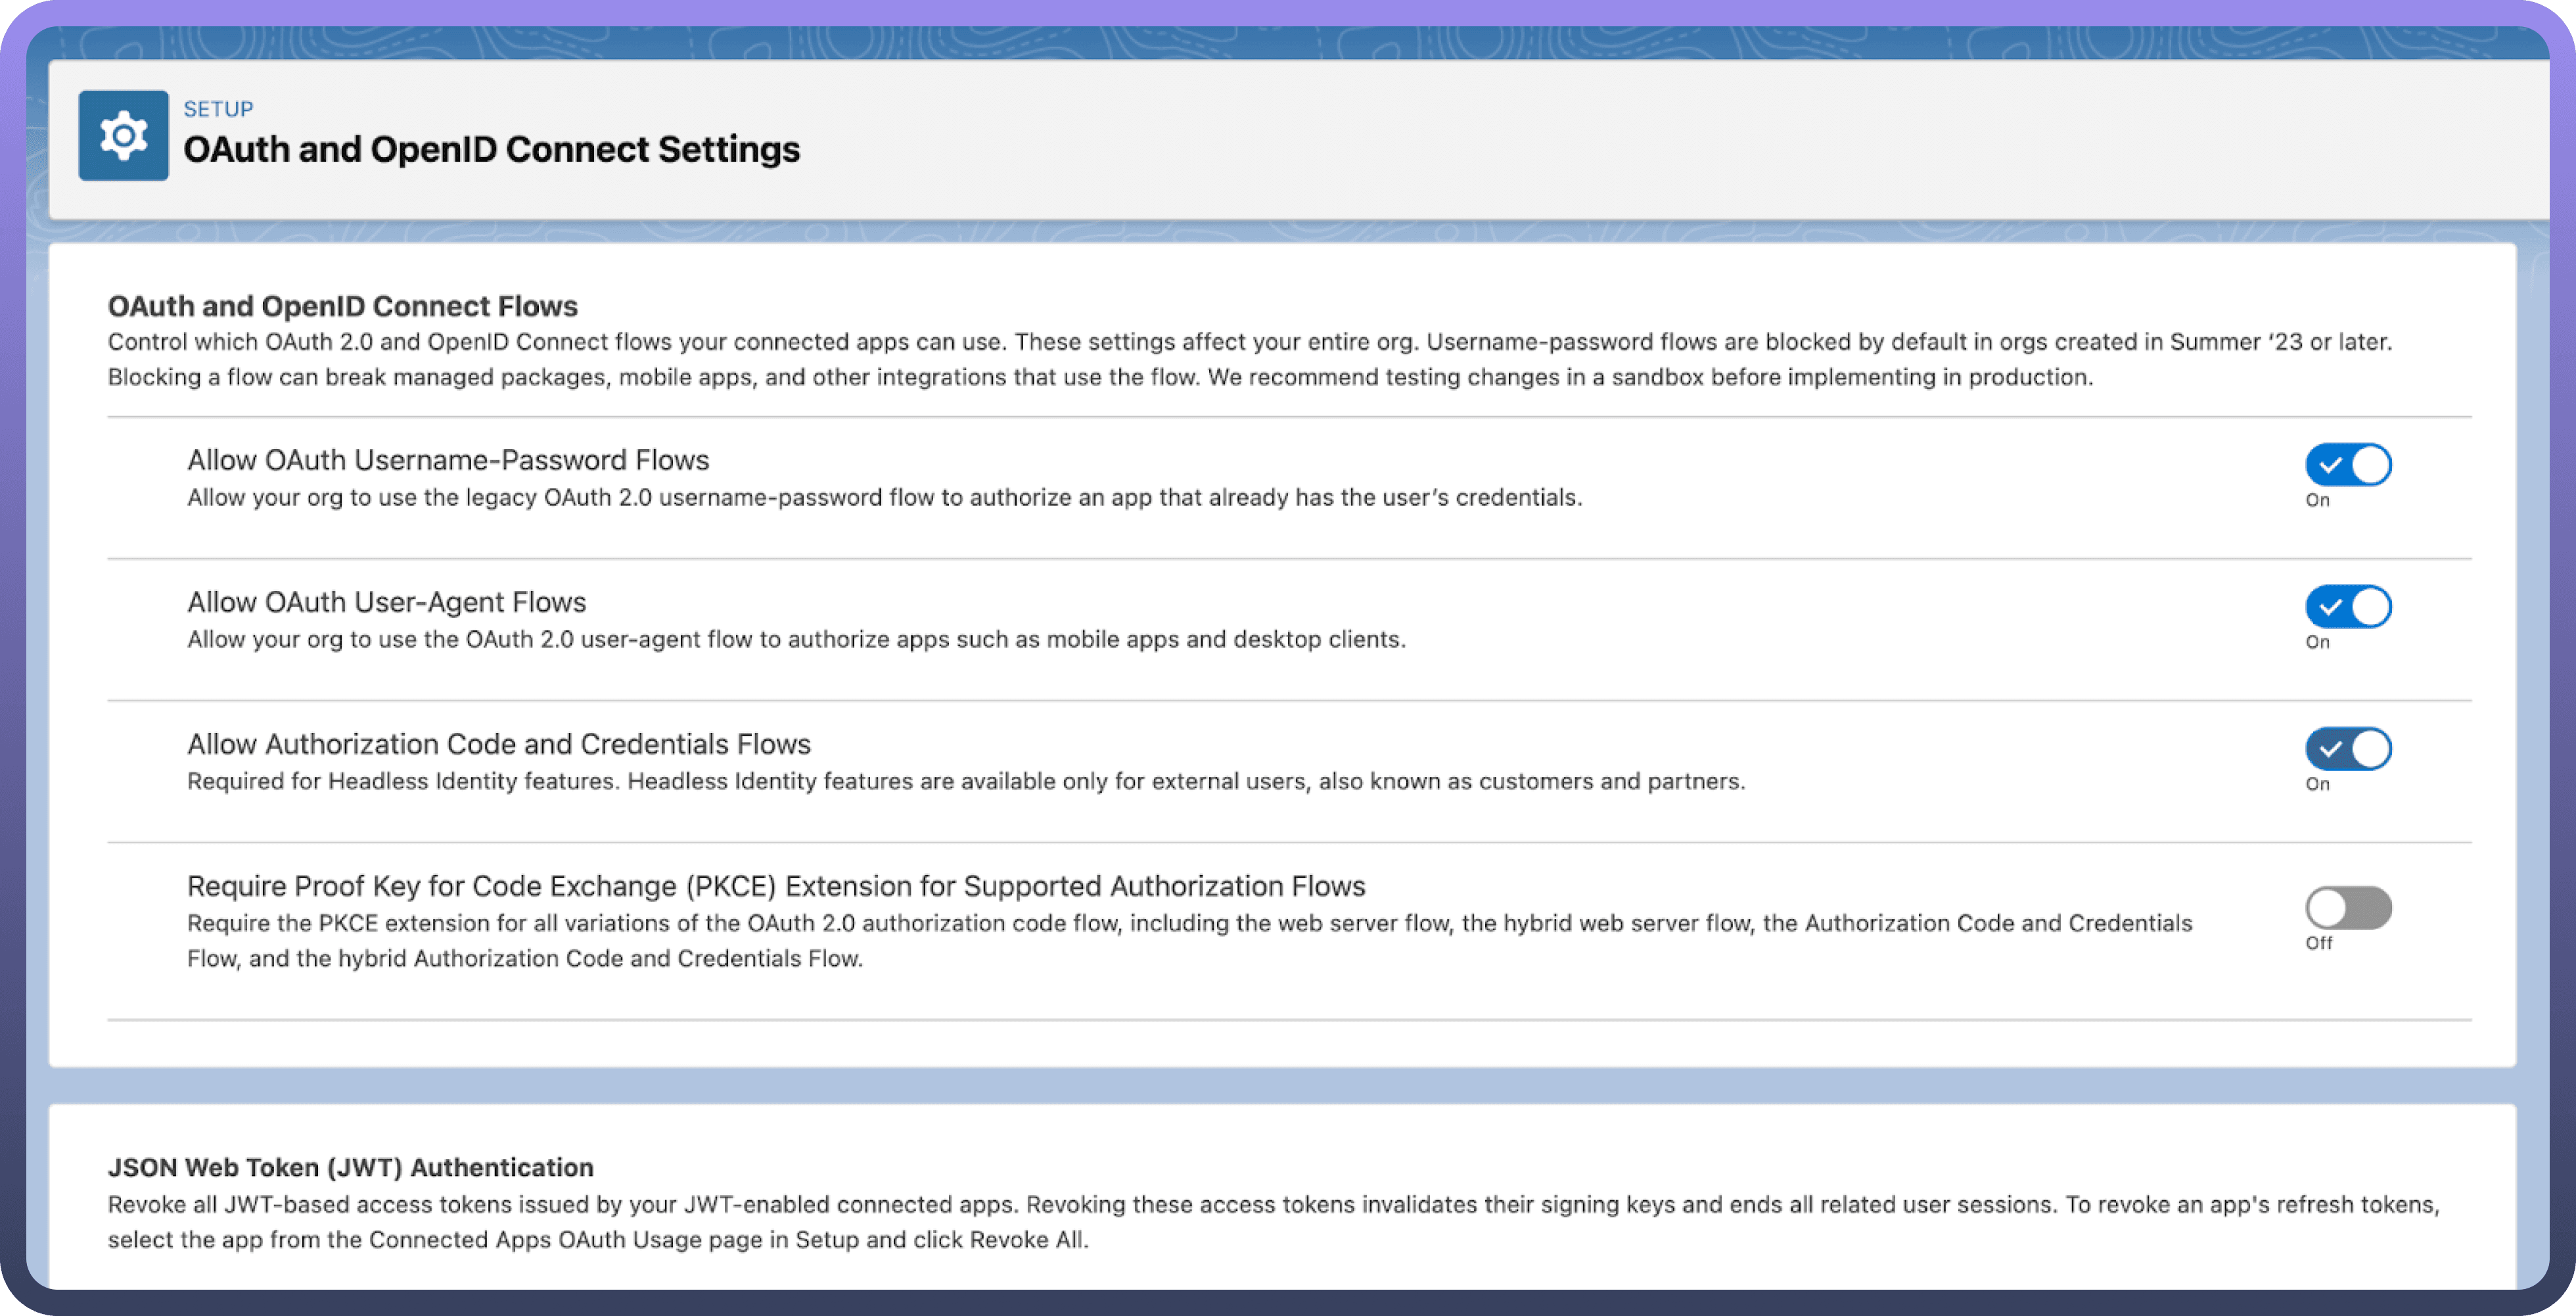Click the On label under Username-Password toggle
Image resolution: width=2576 pixels, height=1316 pixels.
coord(2317,500)
